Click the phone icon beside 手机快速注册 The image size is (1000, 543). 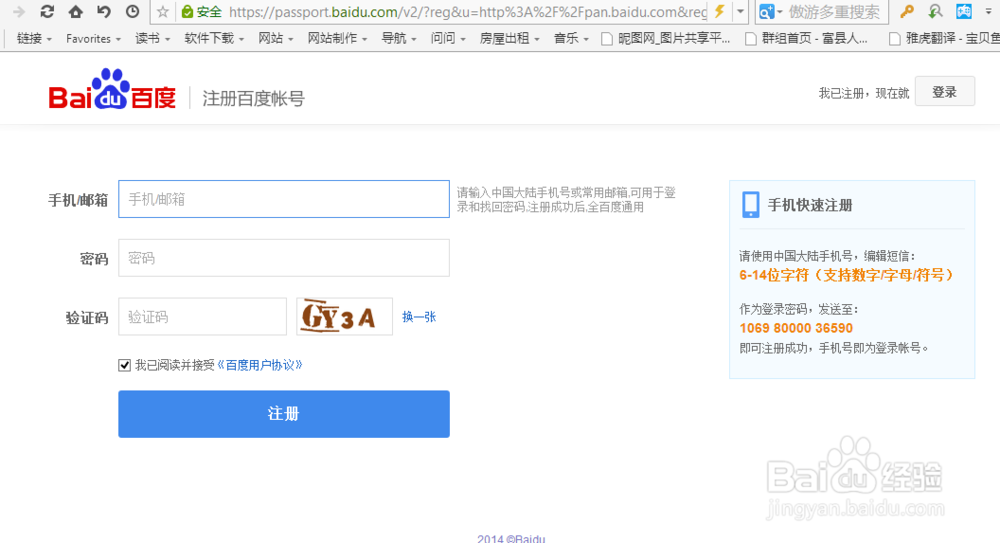(751, 205)
